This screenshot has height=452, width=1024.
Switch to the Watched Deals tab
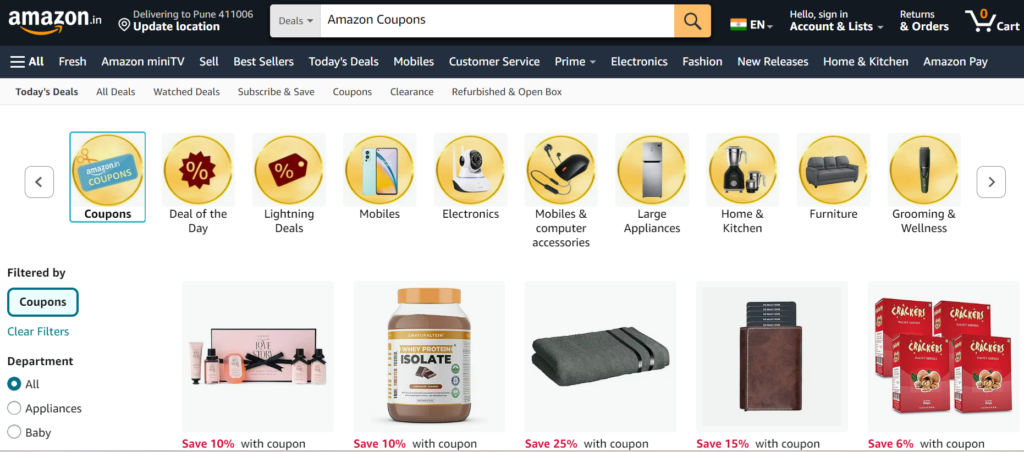(x=187, y=92)
